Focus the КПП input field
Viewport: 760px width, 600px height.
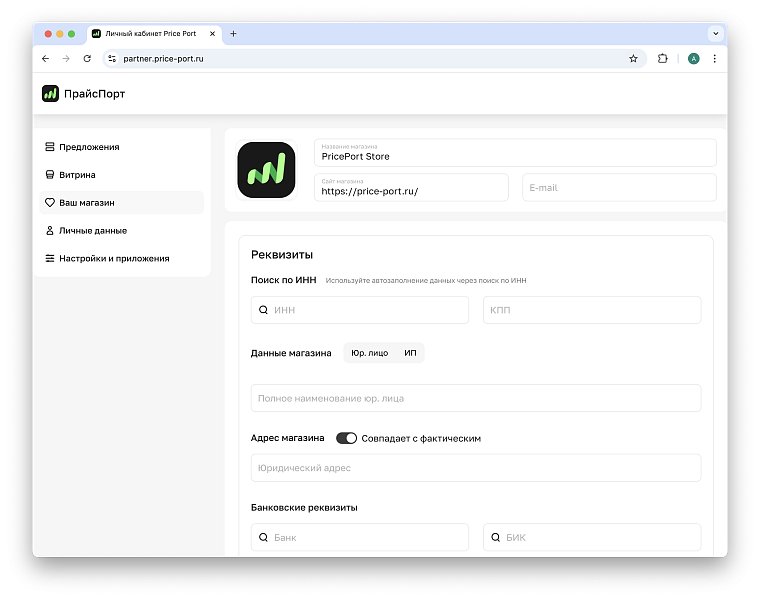pos(592,310)
